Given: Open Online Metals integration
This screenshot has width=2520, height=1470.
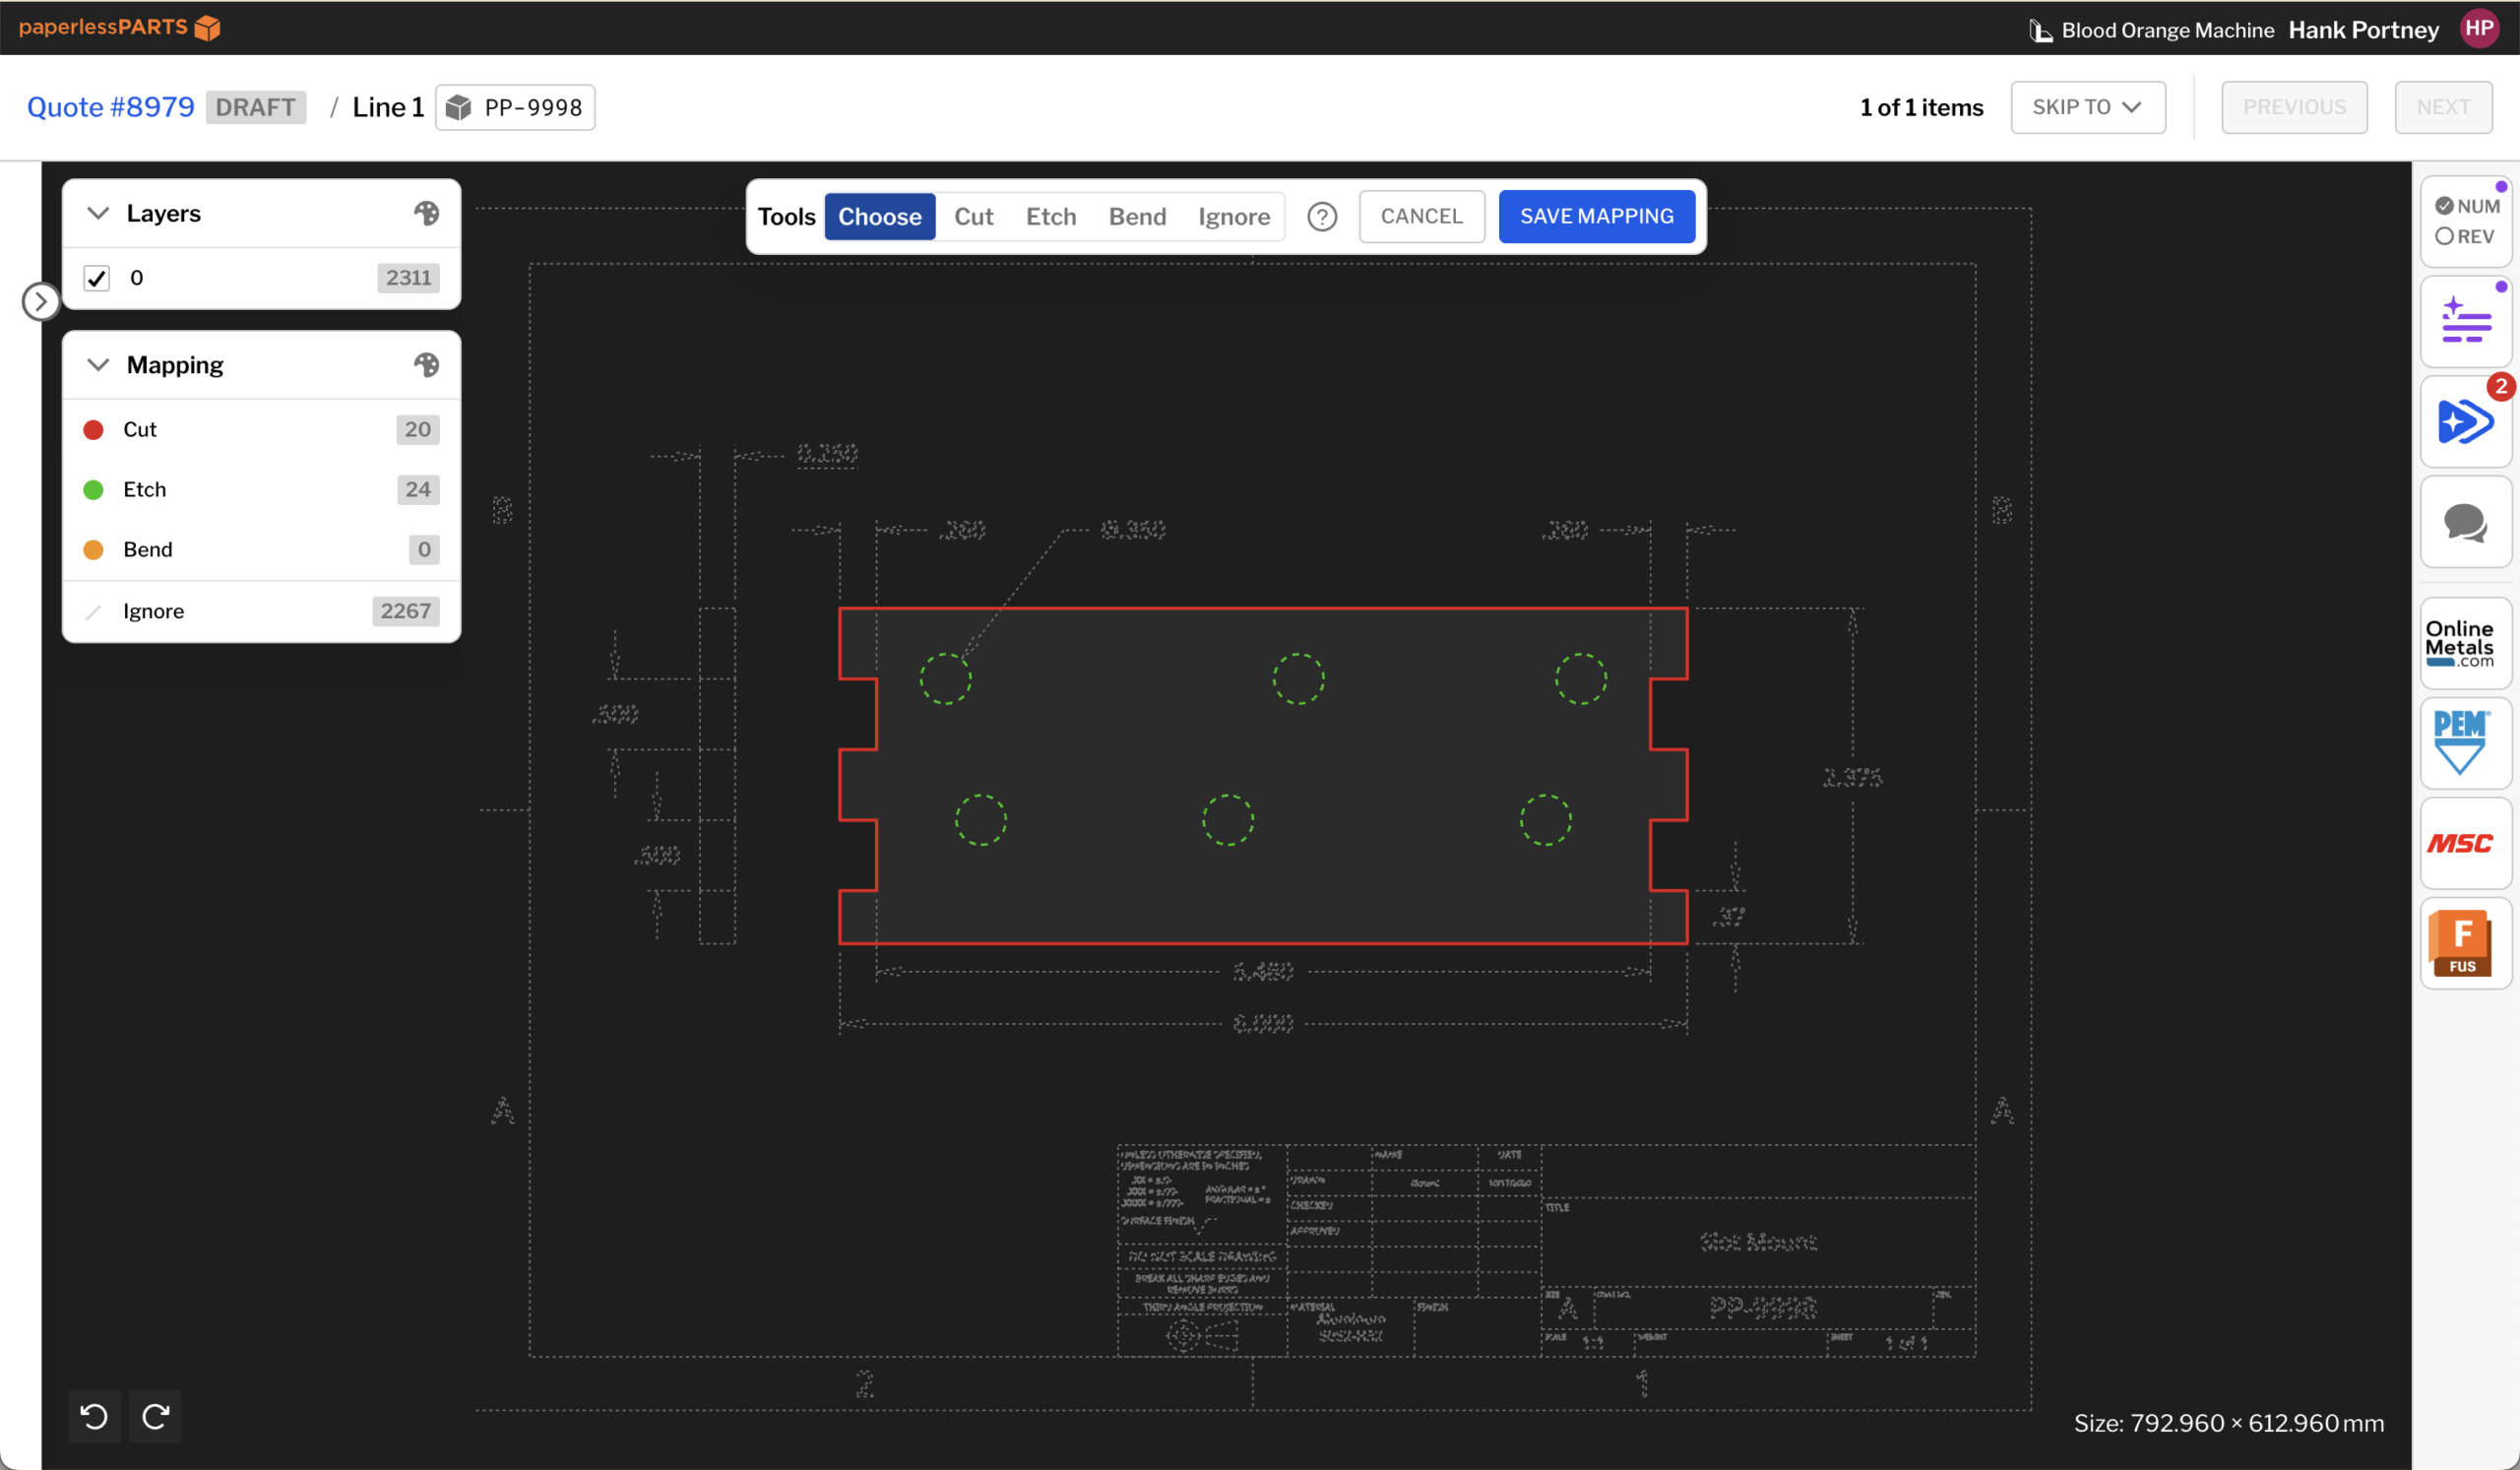Looking at the screenshot, I should click(x=2465, y=643).
